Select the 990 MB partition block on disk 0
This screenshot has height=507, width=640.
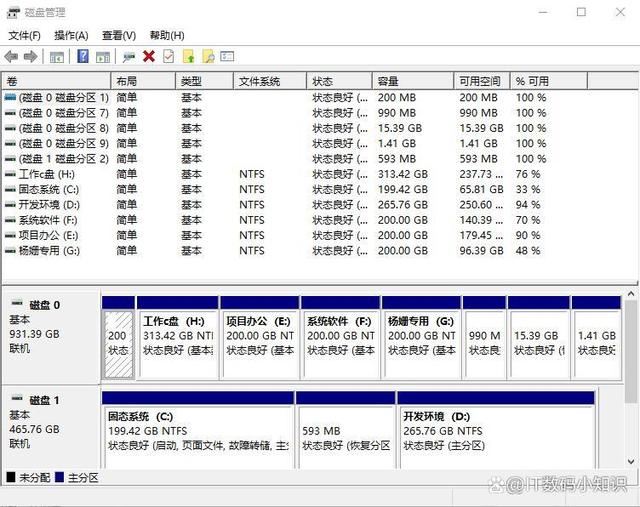click(x=484, y=338)
